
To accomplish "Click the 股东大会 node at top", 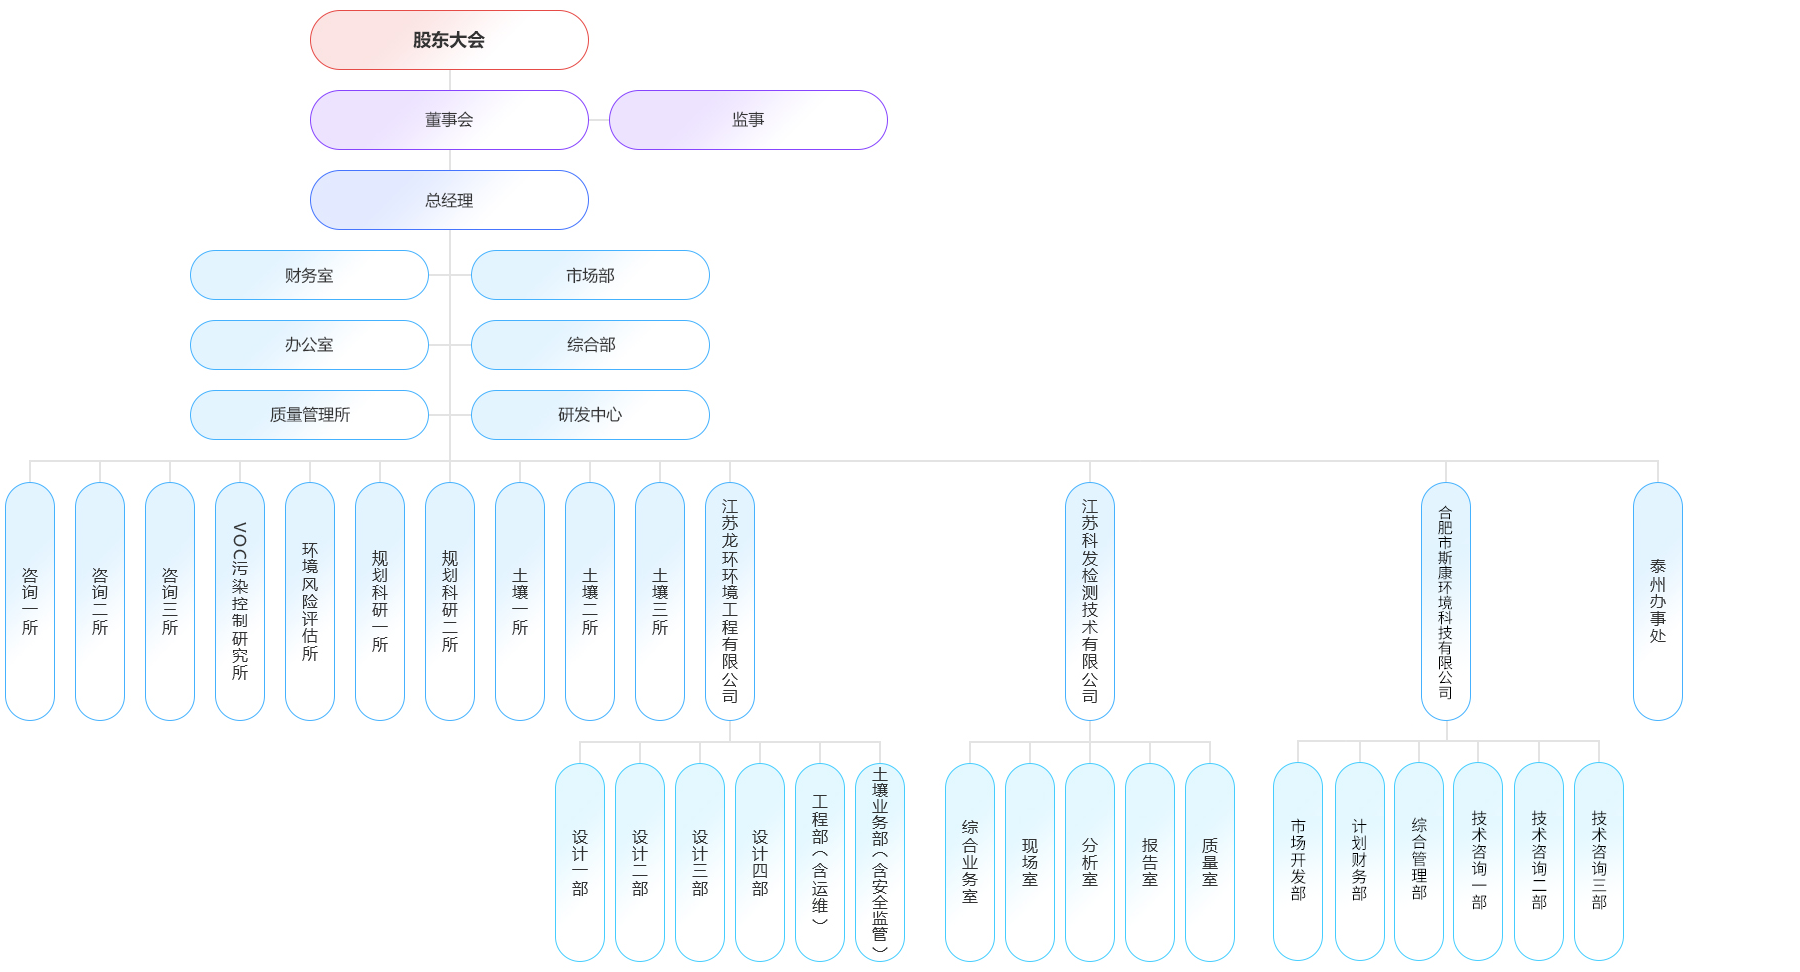I will (449, 40).
